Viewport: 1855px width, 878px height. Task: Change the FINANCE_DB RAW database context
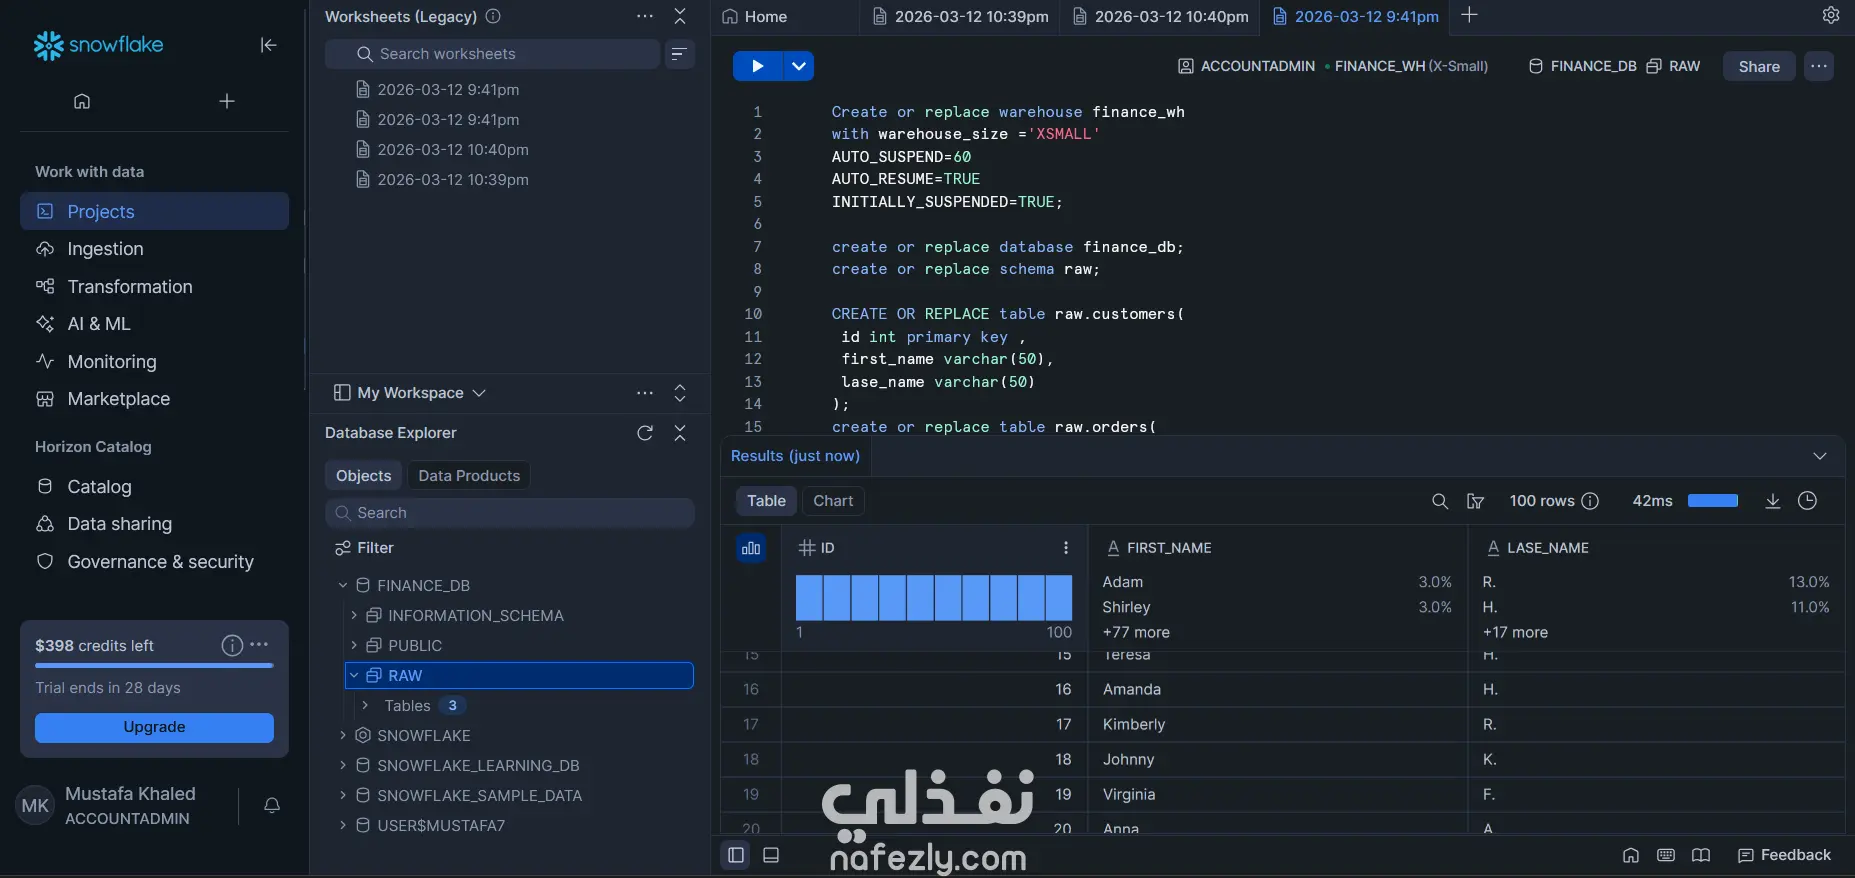tap(1614, 66)
